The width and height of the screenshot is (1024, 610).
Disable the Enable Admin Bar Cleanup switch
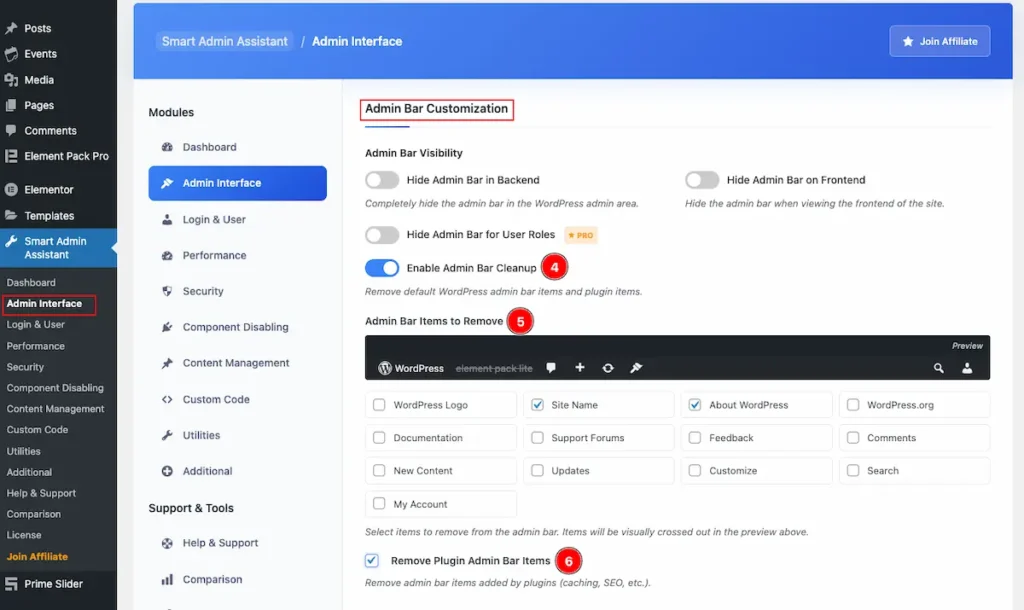(x=382, y=268)
